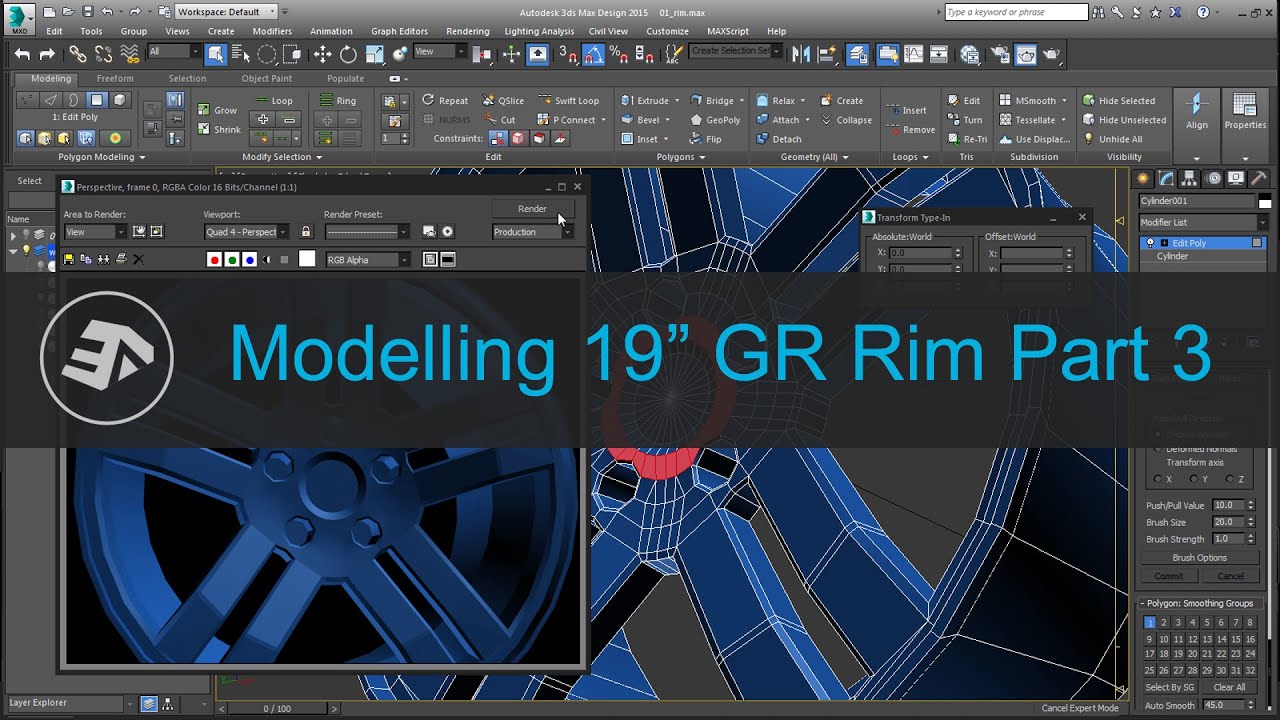Click the Grow selection button

pos(217,110)
